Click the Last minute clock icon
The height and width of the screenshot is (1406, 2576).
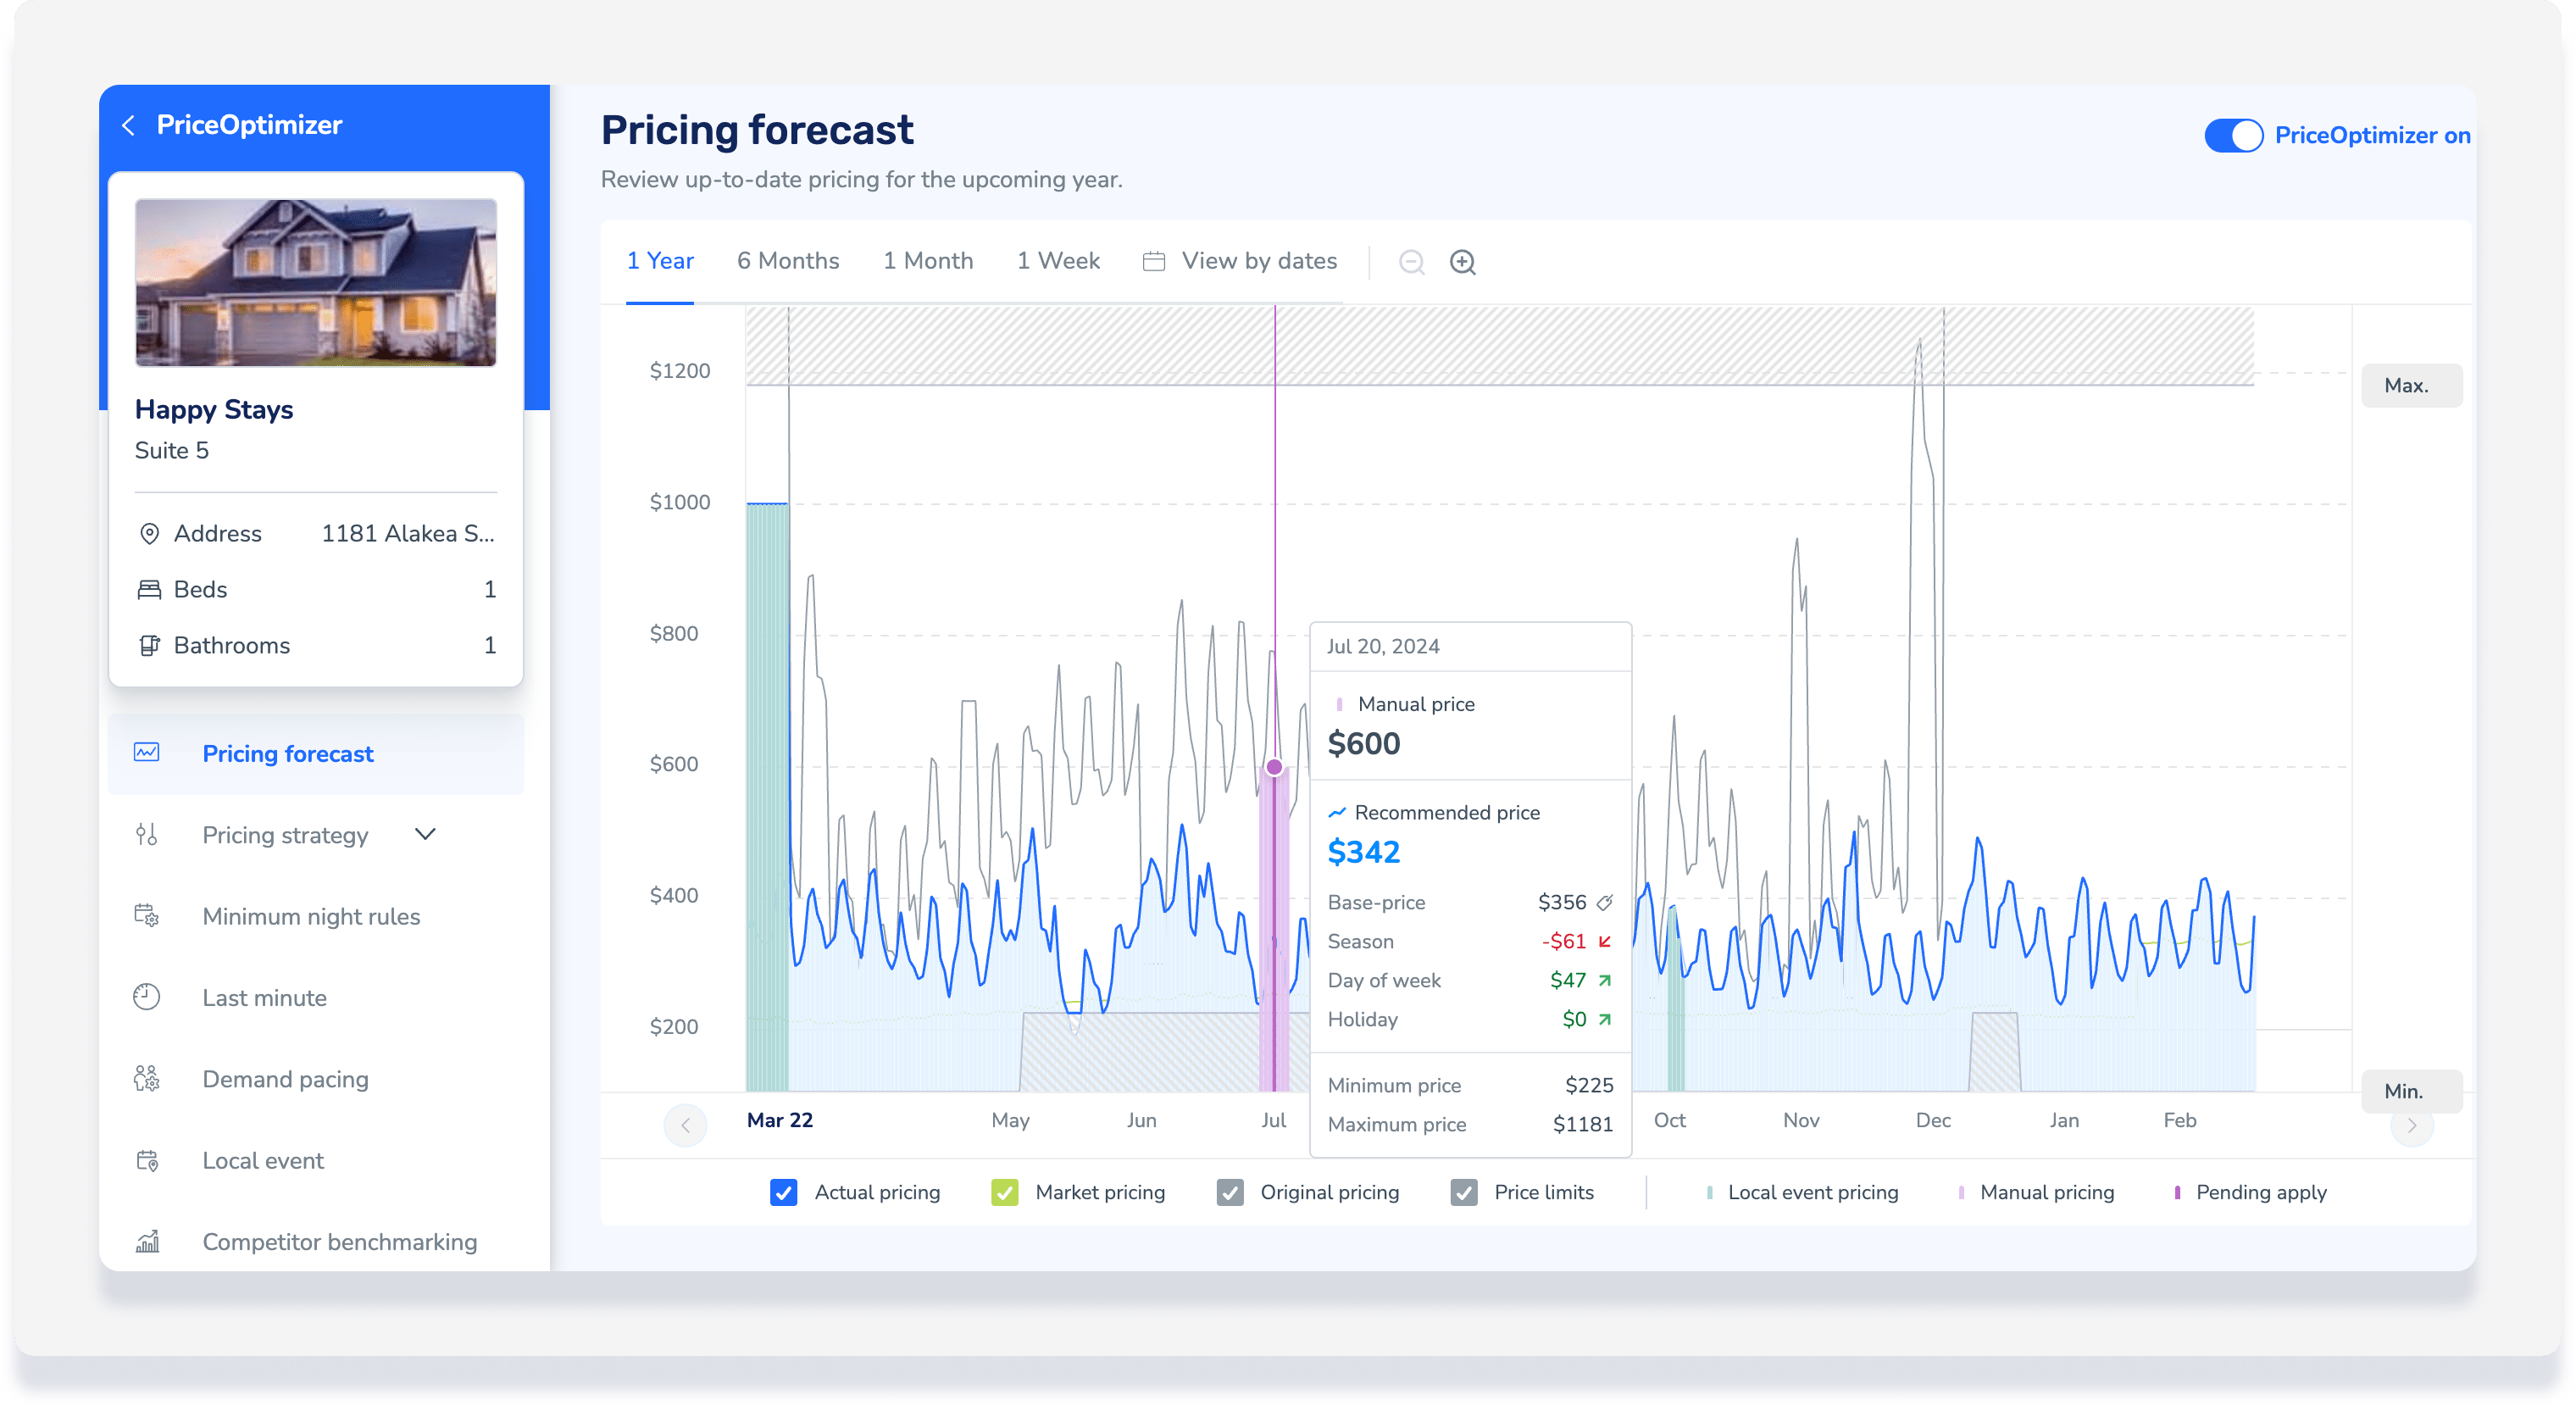pos(147,997)
